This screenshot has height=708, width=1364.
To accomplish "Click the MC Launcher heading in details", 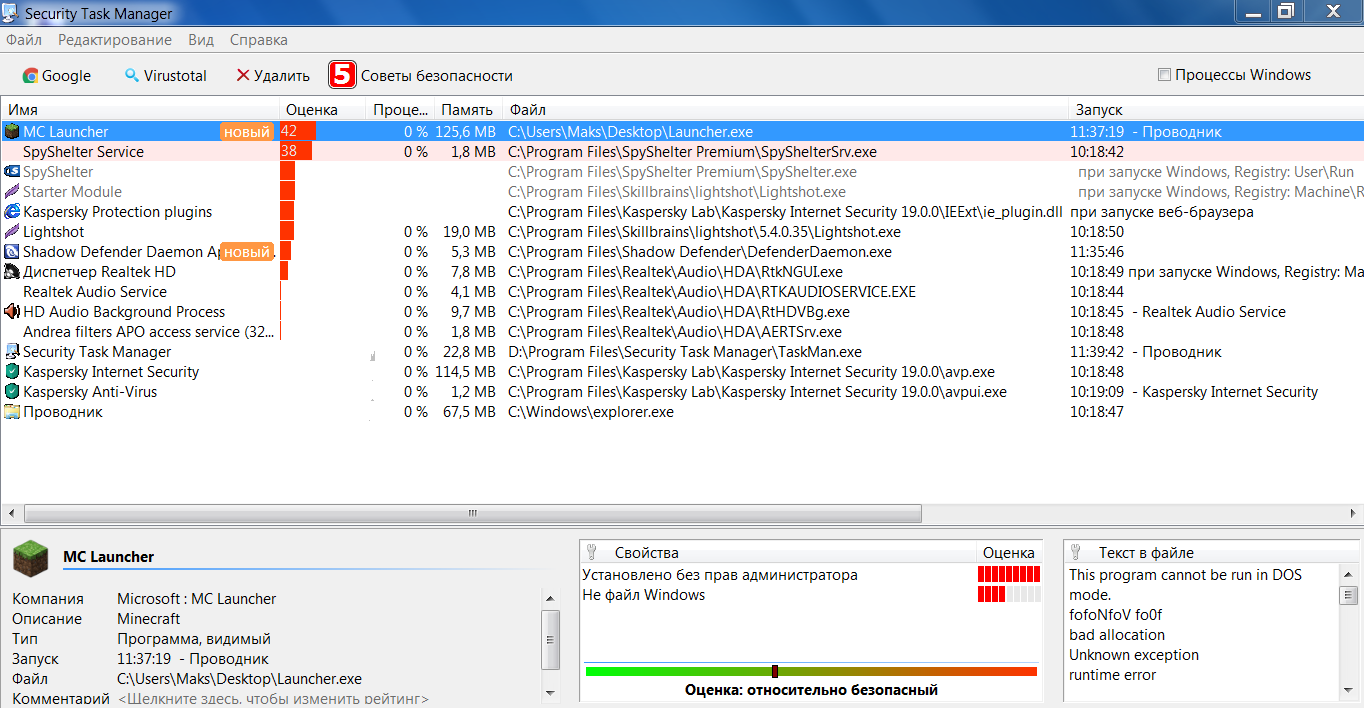I will [x=108, y=556].
